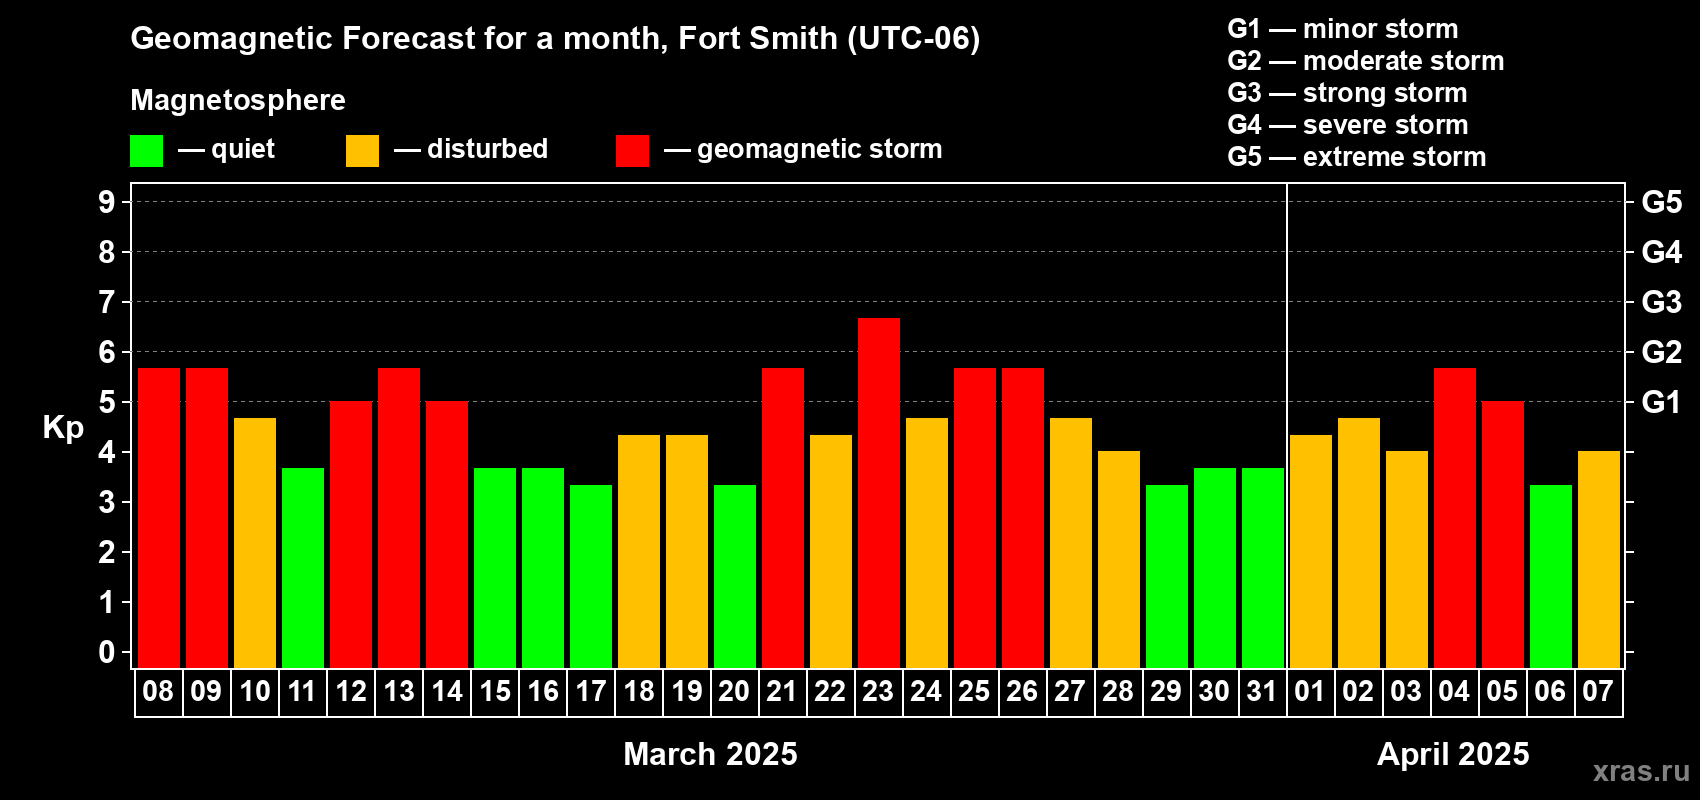Click the 'G1 — minor storm' legend line
Viewport: 1700px width, 800px height.
(1343, 29)
